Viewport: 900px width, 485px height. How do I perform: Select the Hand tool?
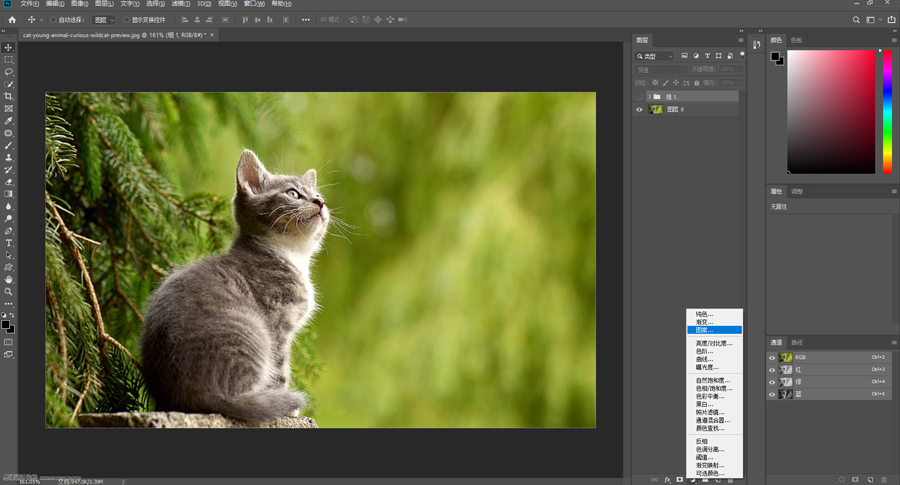click(x=9, y=280)
